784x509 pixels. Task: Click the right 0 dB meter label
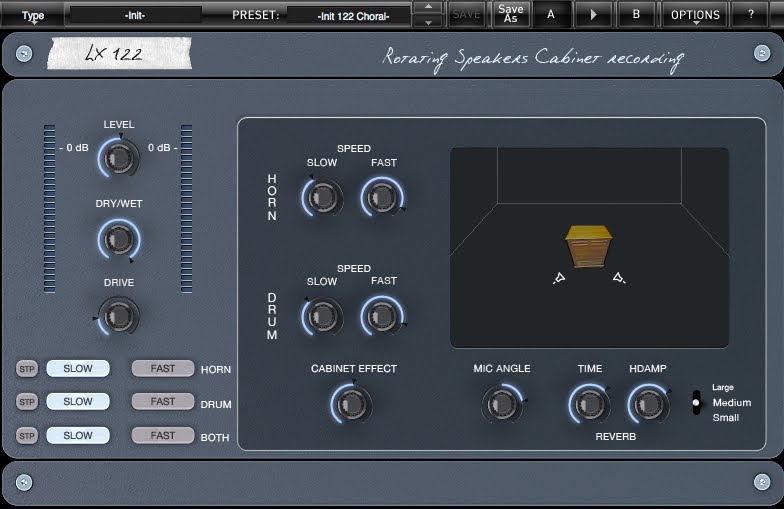(x=162, y=148)
